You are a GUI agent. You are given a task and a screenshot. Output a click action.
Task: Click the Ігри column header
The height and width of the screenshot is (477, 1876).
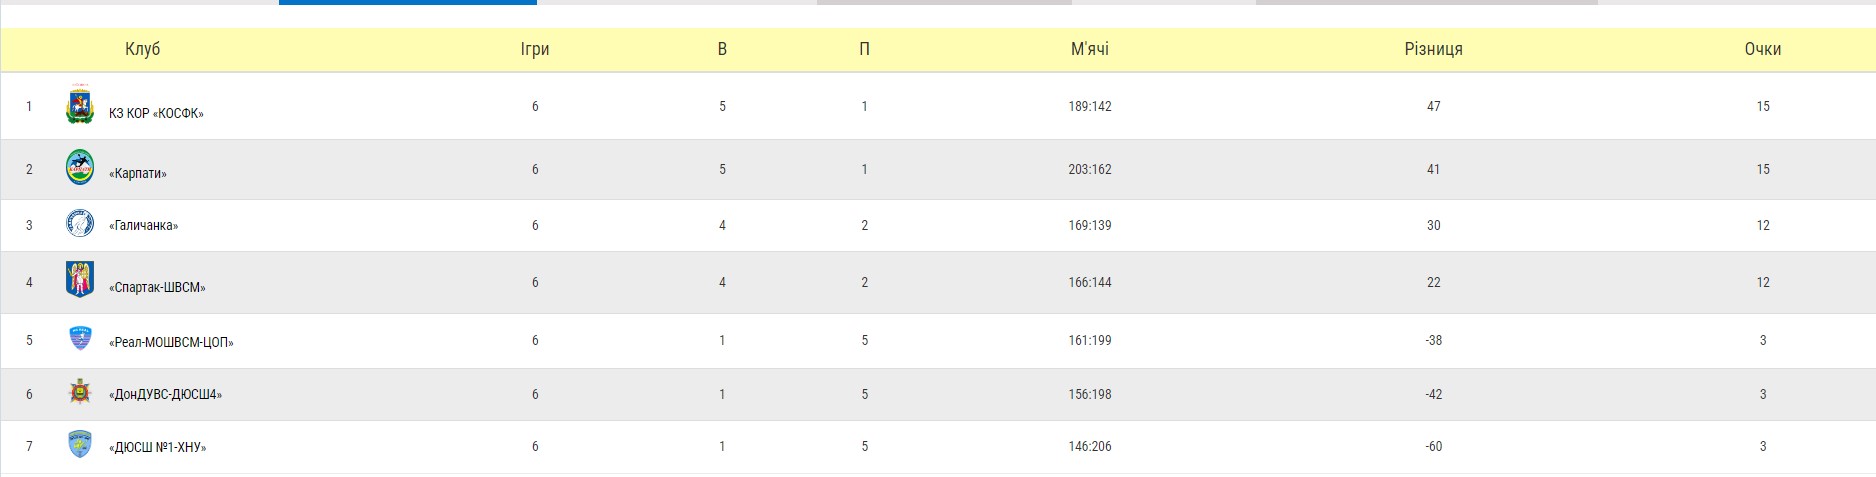pyautogui.click(x=535, y=49)
